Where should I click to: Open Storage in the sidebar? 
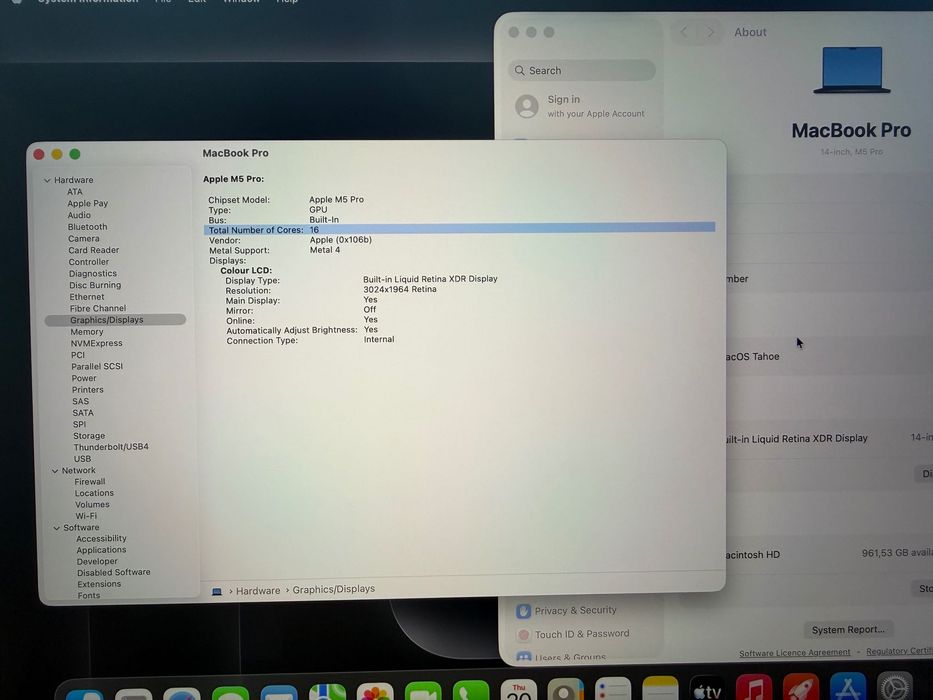tap(89, 436)
